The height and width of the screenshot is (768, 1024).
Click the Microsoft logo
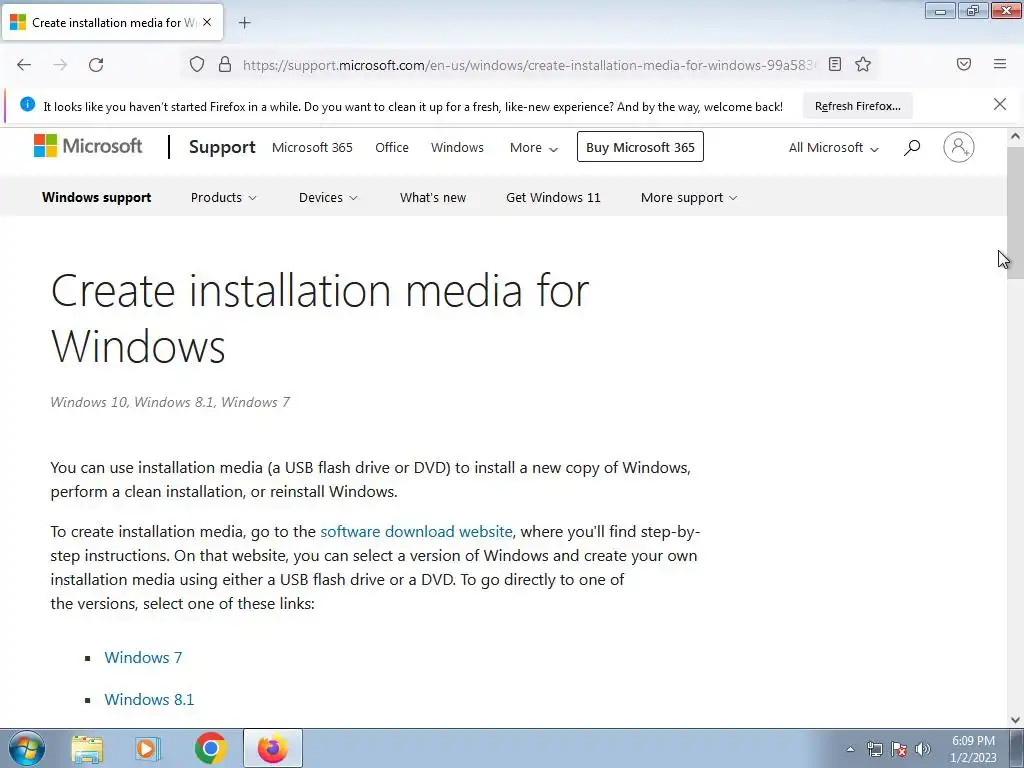(88, 146)
